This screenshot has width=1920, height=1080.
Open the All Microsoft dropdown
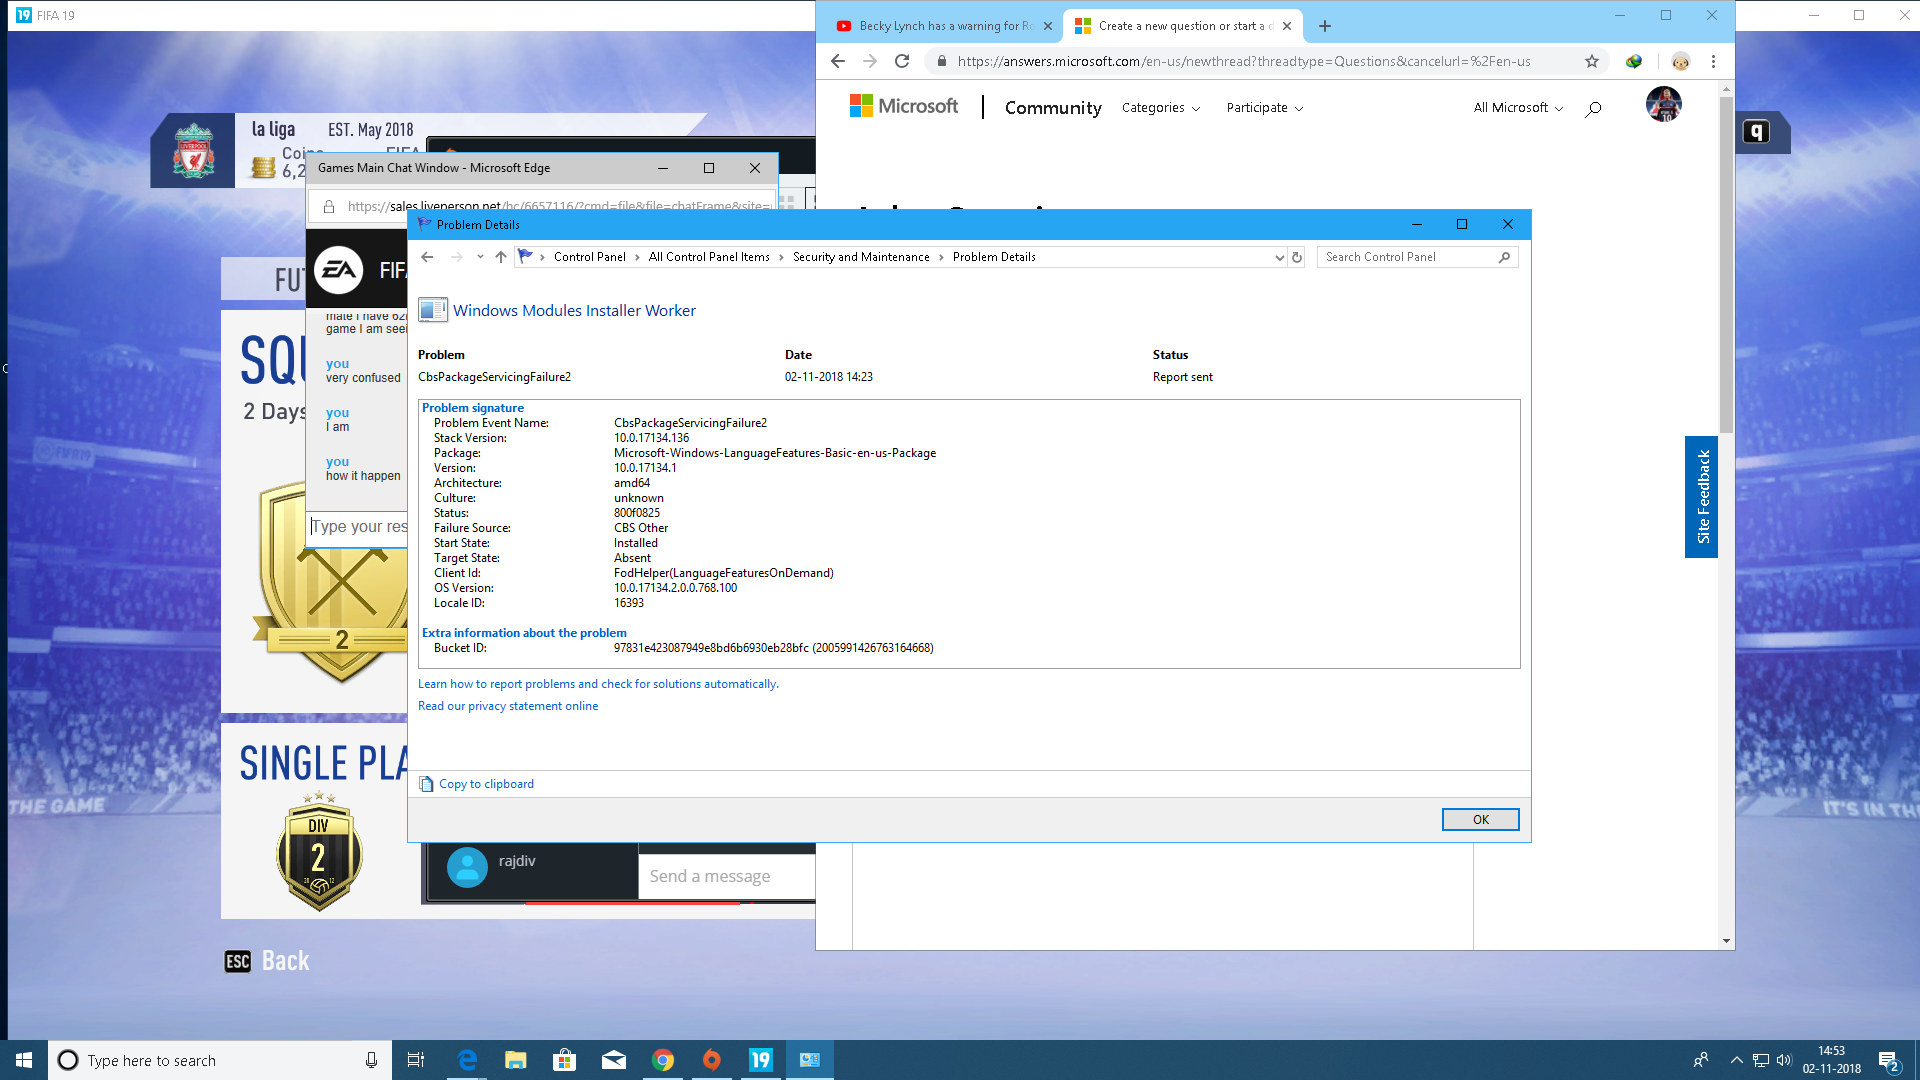(1517, 108)
